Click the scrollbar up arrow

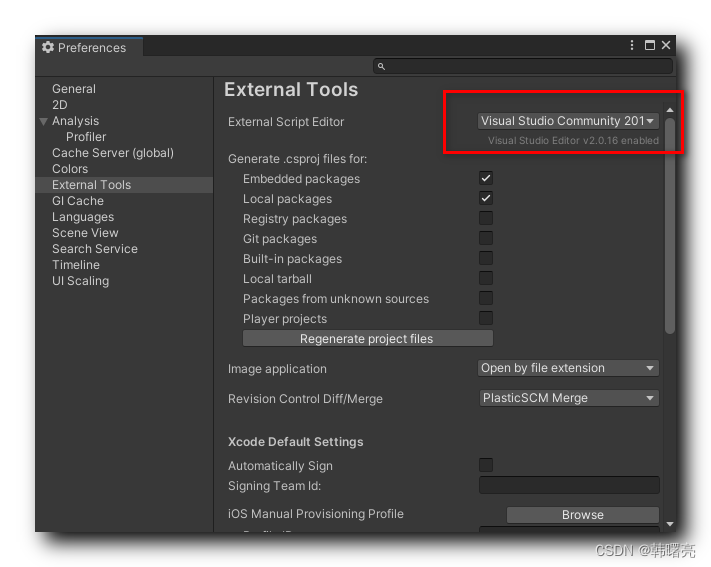(670, 110)
